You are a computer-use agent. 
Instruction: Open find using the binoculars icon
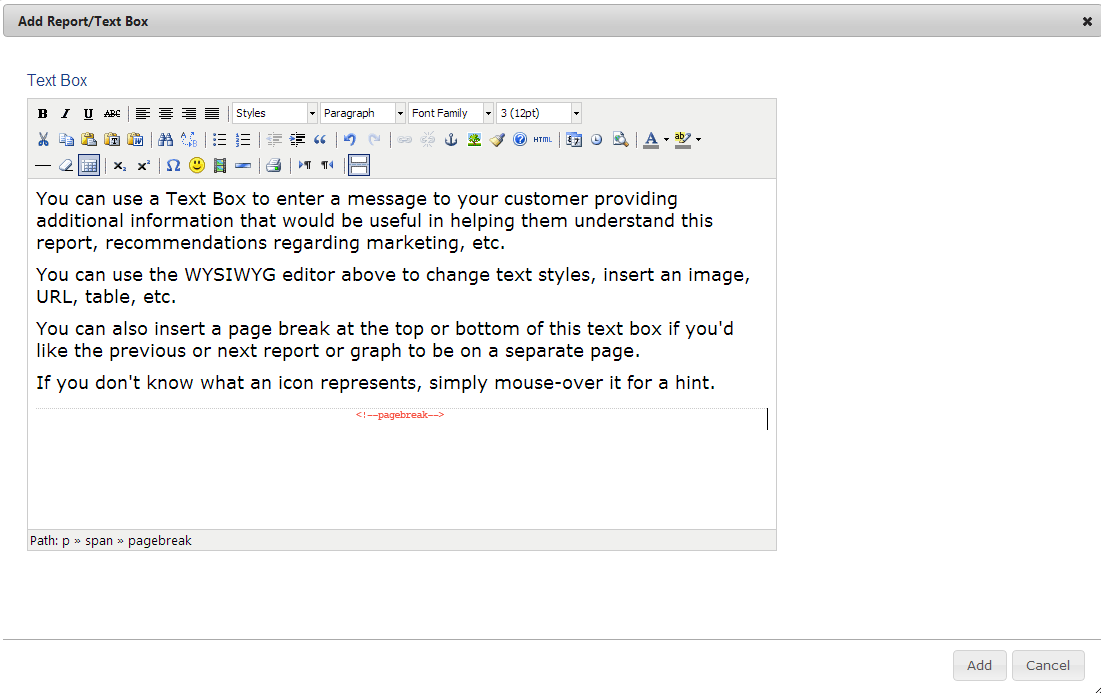coord(166,140)
